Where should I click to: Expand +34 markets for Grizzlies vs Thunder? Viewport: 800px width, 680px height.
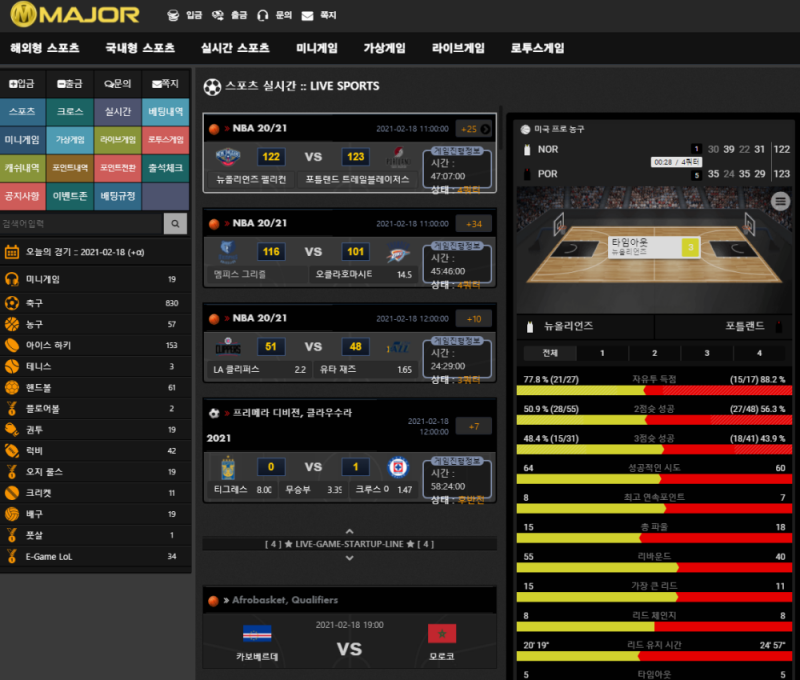pyautogui.click(x=473, y=223)
